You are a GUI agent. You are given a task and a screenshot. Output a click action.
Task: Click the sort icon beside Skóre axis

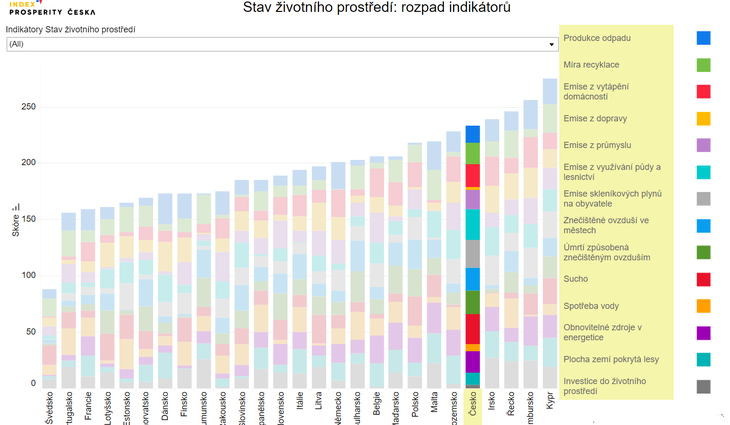pos(15,206)
